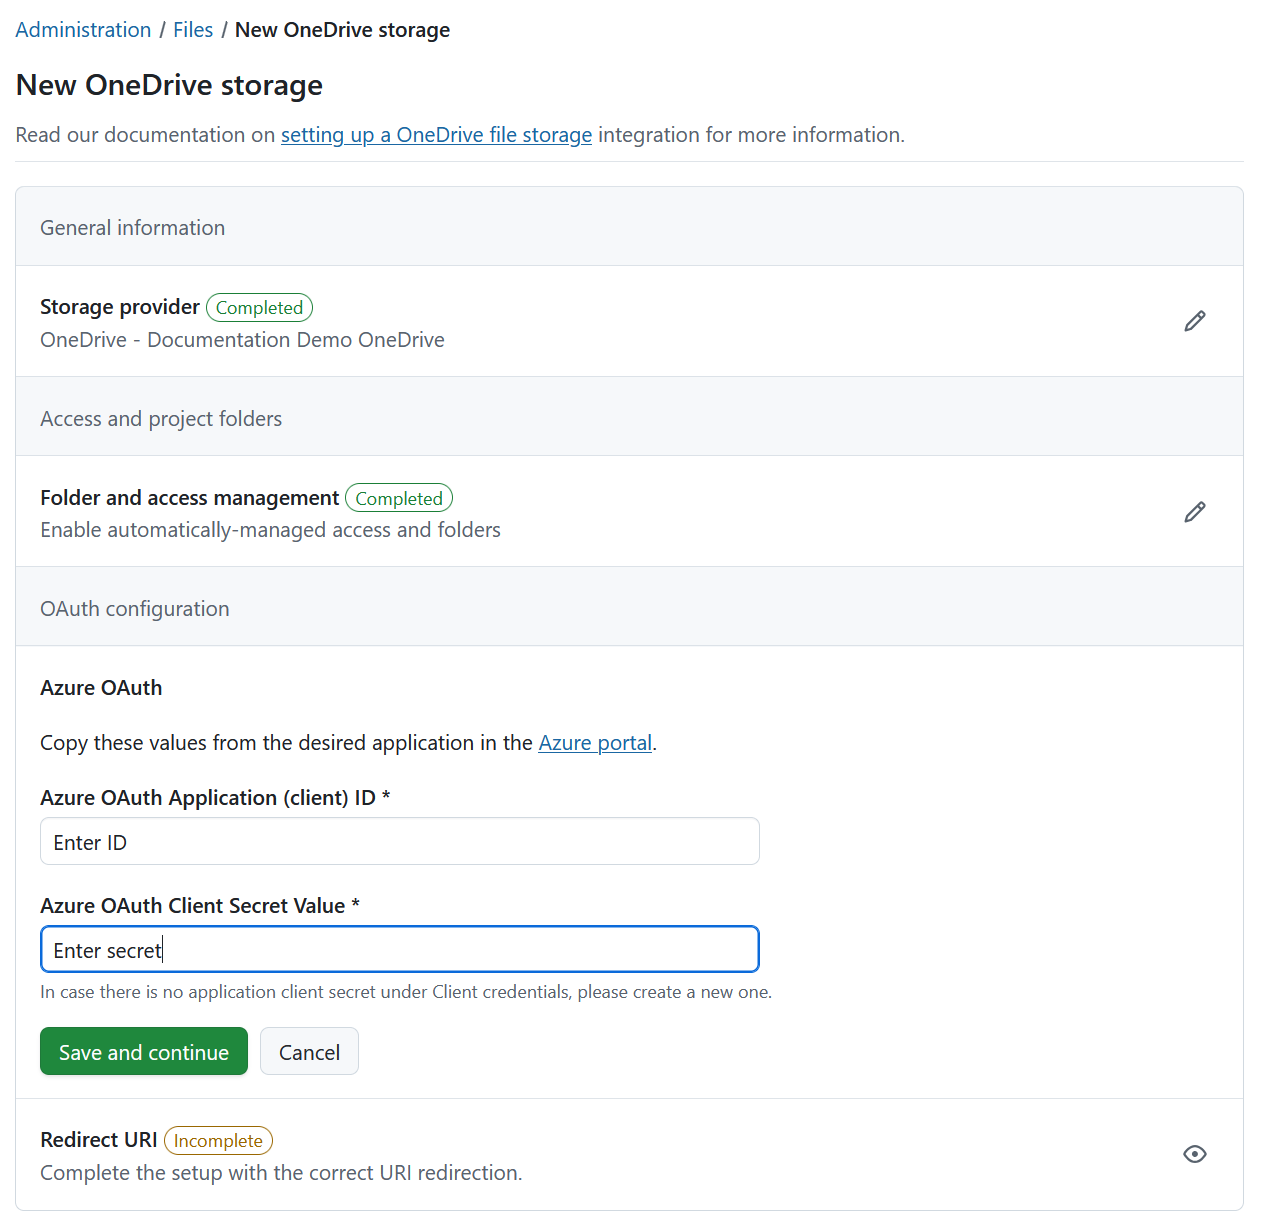Expand the OAuth configuration section
Image resolution: width=1264 pixels, height=1231 pixels.
[x=134, y=608]
